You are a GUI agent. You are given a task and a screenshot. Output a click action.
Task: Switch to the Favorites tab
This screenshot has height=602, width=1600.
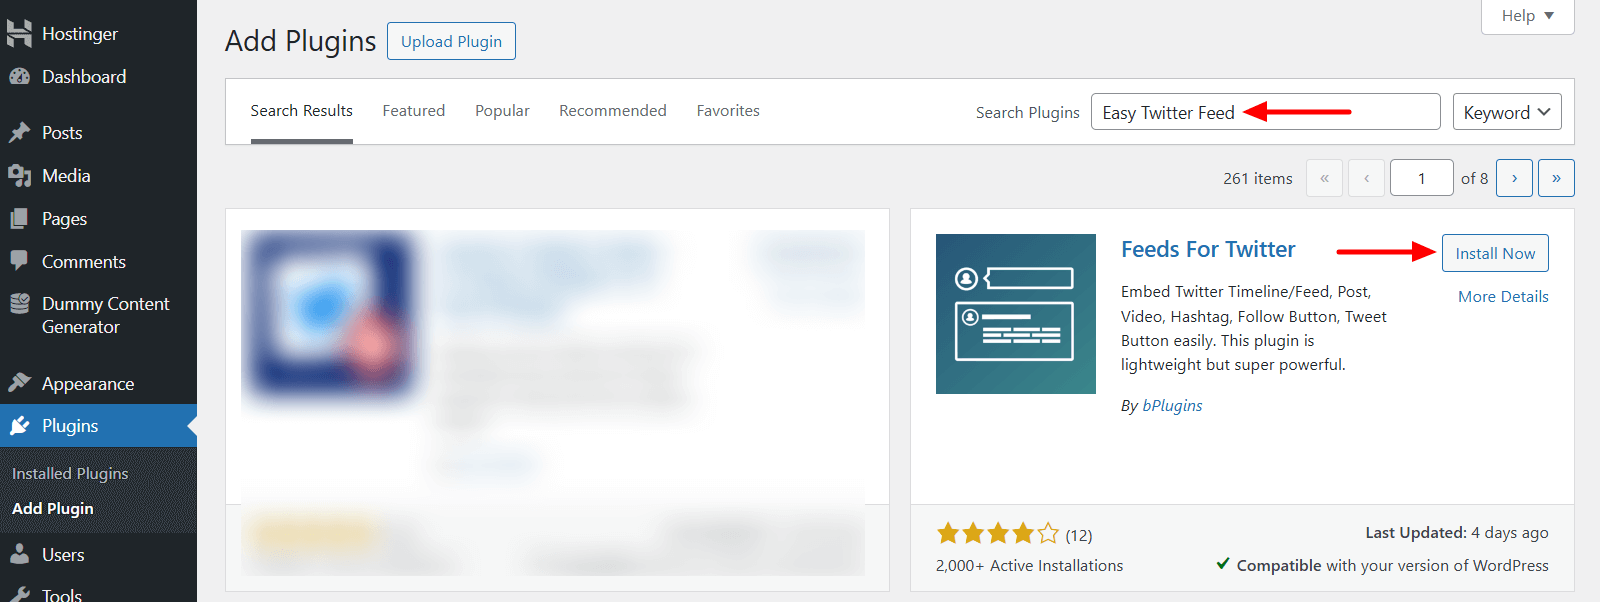click(x=728, y=111)
